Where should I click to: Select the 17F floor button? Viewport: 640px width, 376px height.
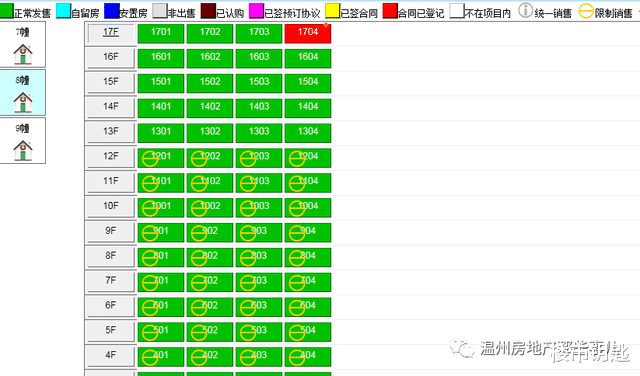click(x=111, y=33)
